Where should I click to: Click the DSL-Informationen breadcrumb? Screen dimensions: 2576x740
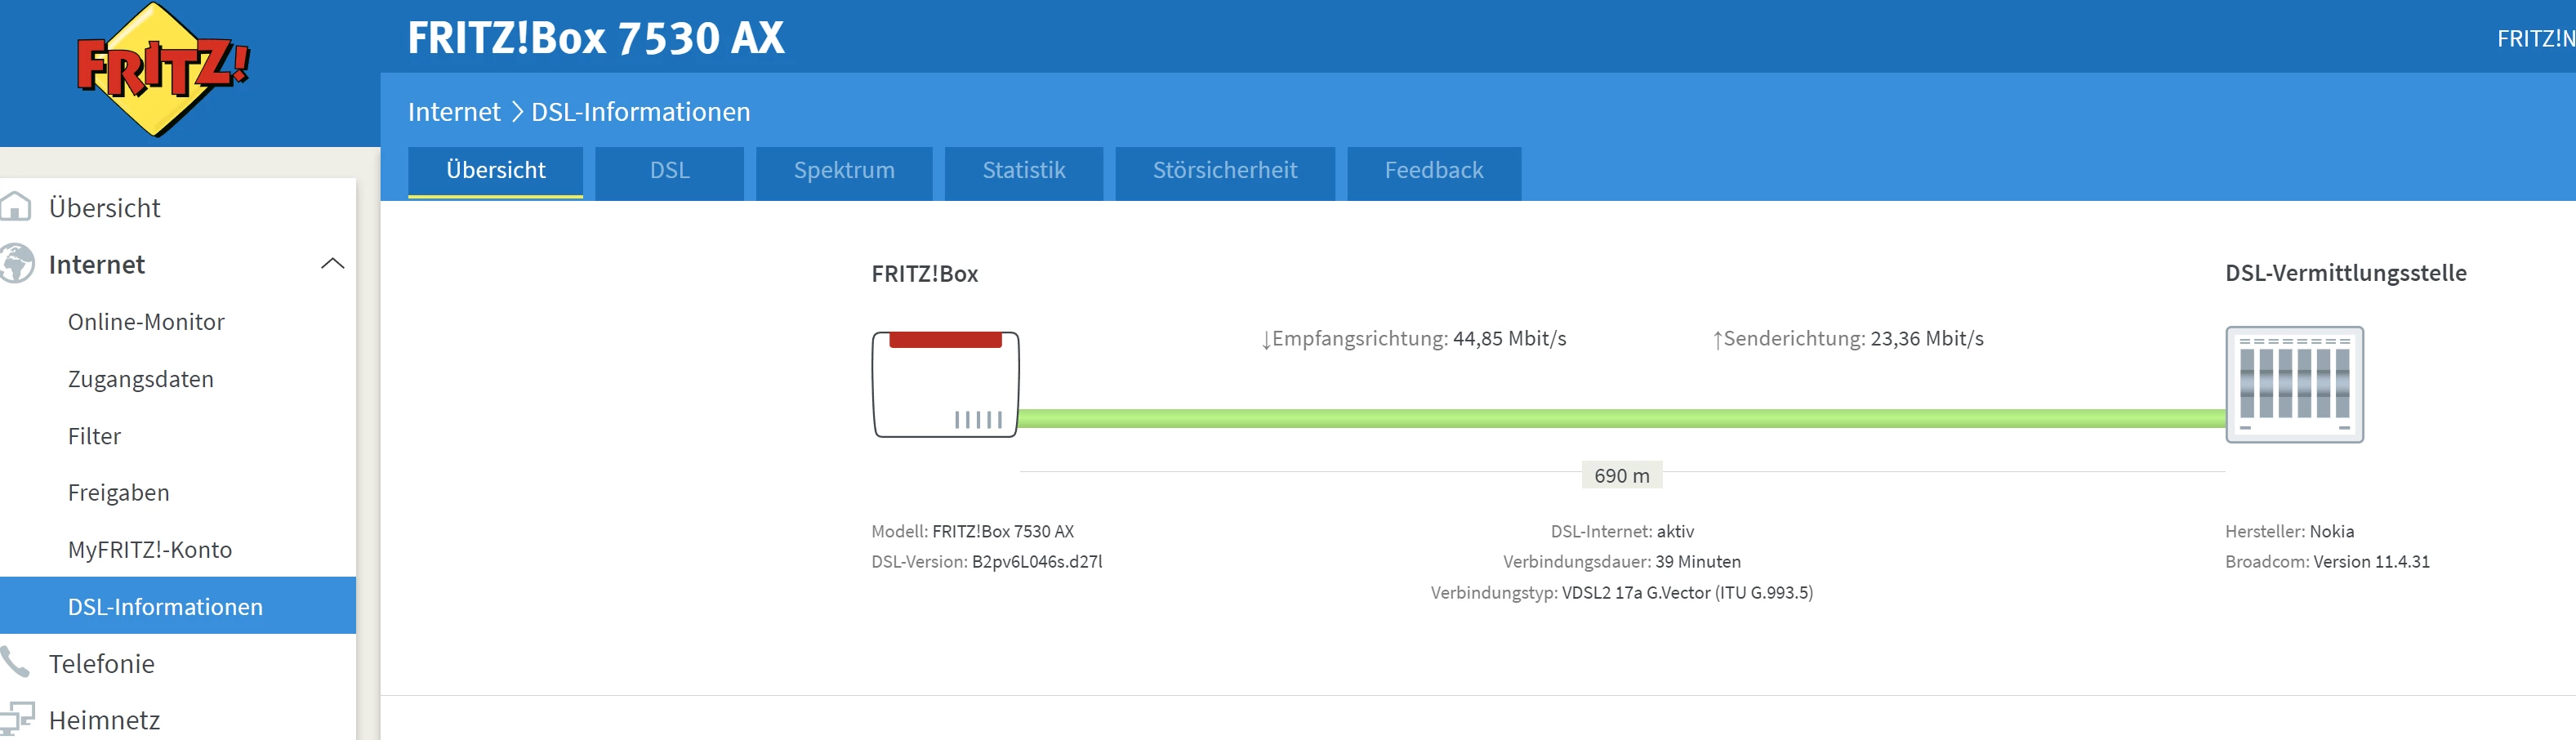click(x=640, y=111)
